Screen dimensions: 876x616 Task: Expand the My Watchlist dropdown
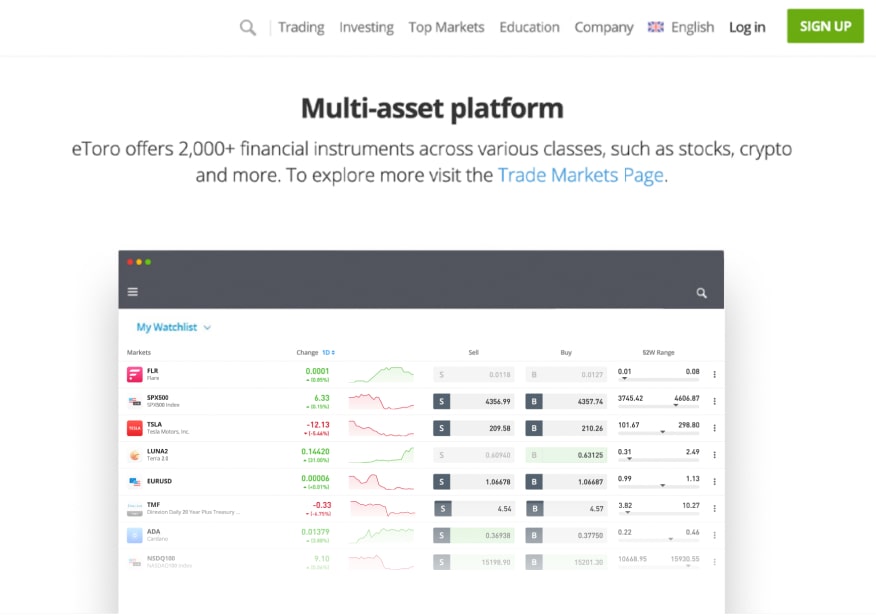click(208, 327)
